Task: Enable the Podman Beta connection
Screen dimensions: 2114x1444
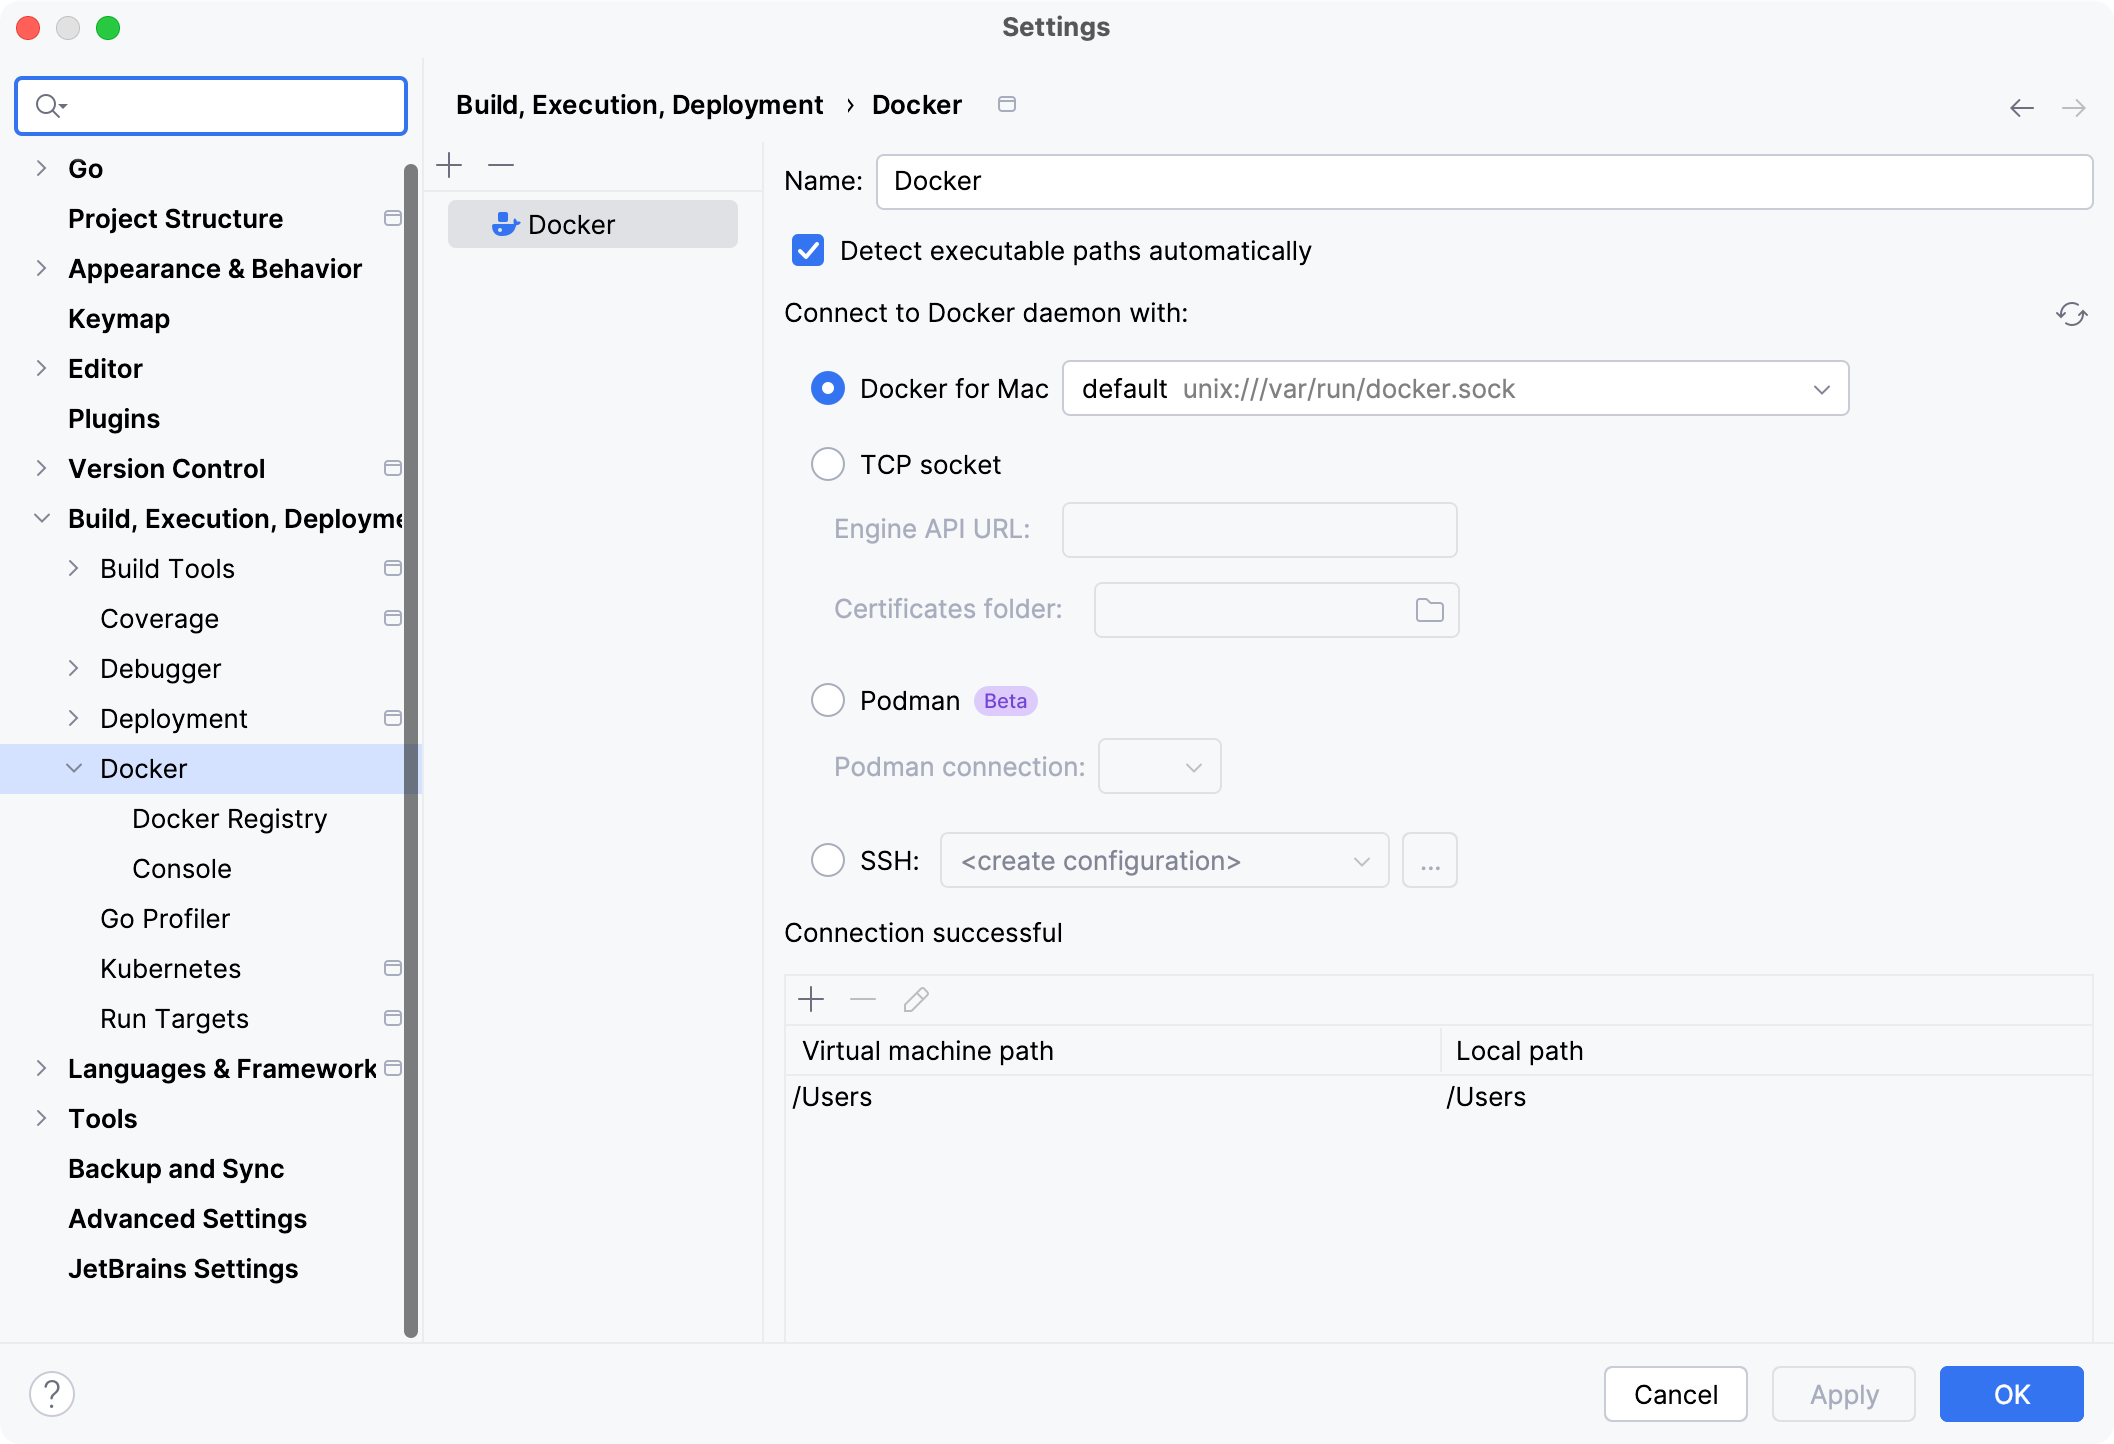Action: pos(827,700)
